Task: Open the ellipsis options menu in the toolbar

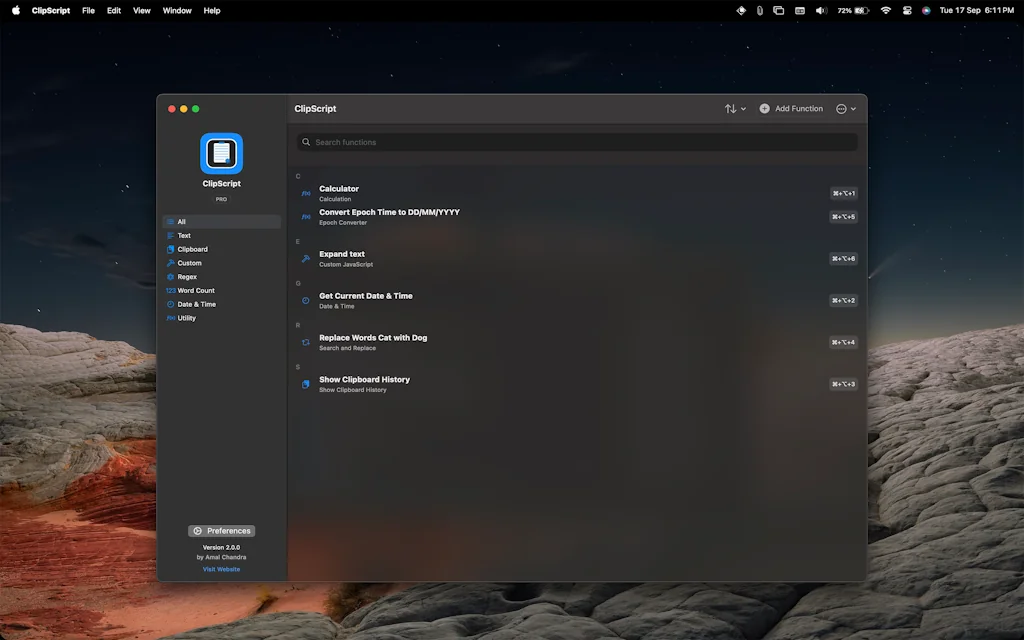Action: click(841, 108)
